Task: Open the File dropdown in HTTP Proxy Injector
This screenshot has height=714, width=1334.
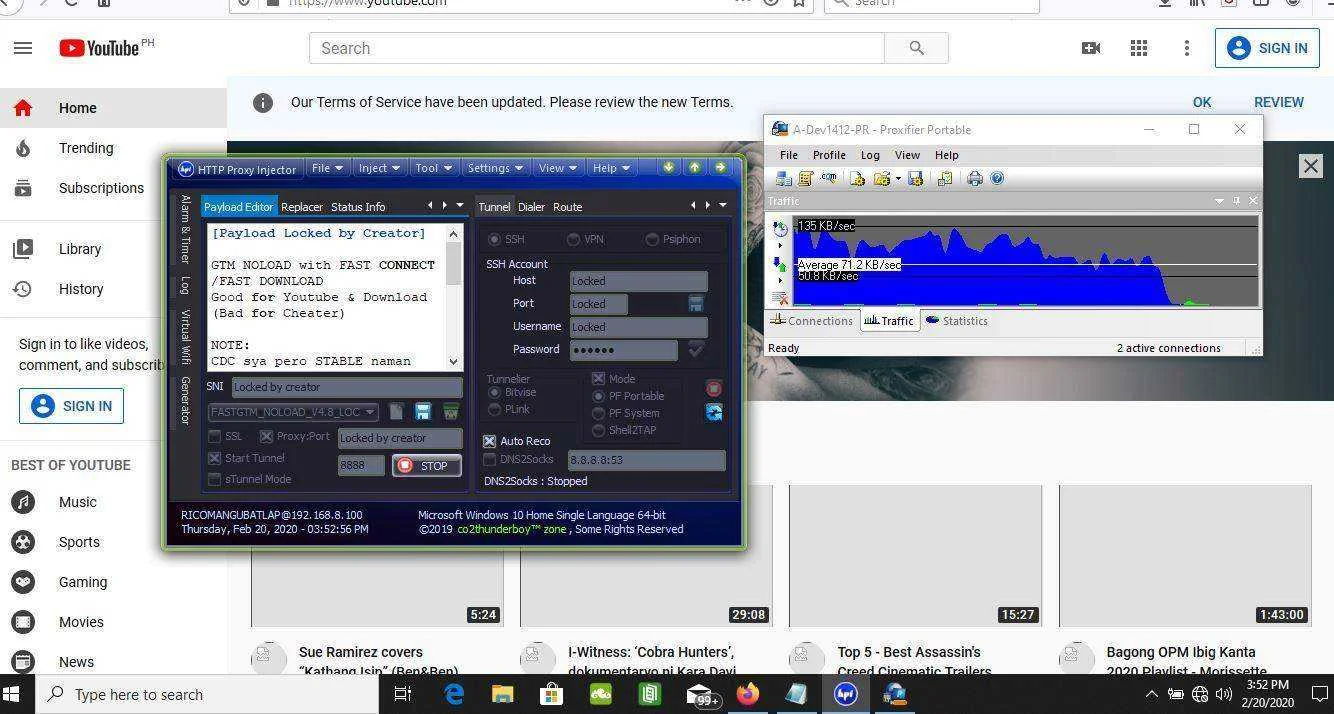Action: point(327,168)
